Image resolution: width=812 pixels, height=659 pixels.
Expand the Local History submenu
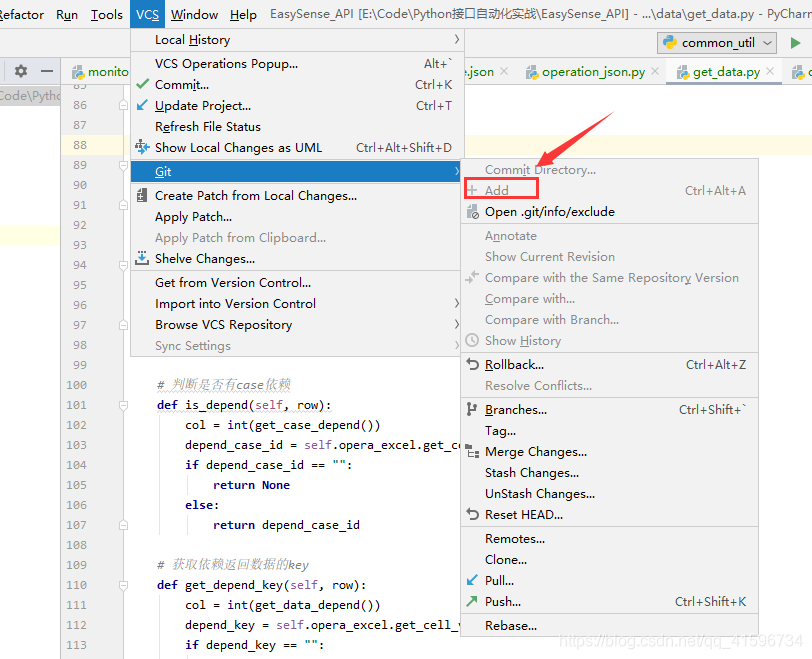tap(456, 39)
